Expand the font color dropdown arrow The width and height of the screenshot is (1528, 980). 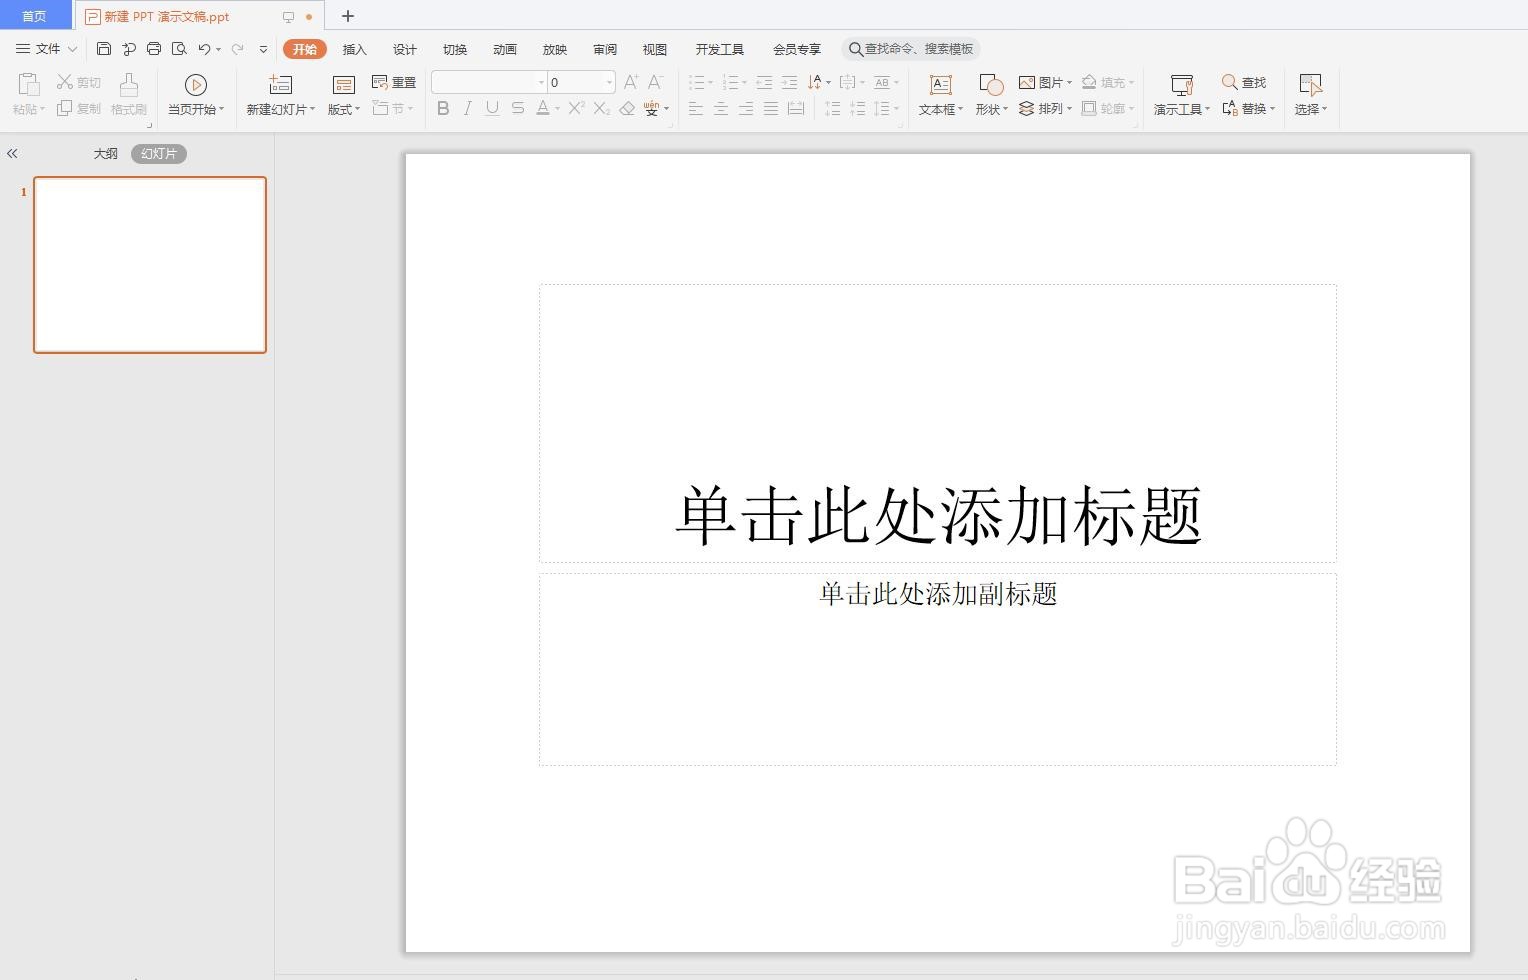click(557, 109)
